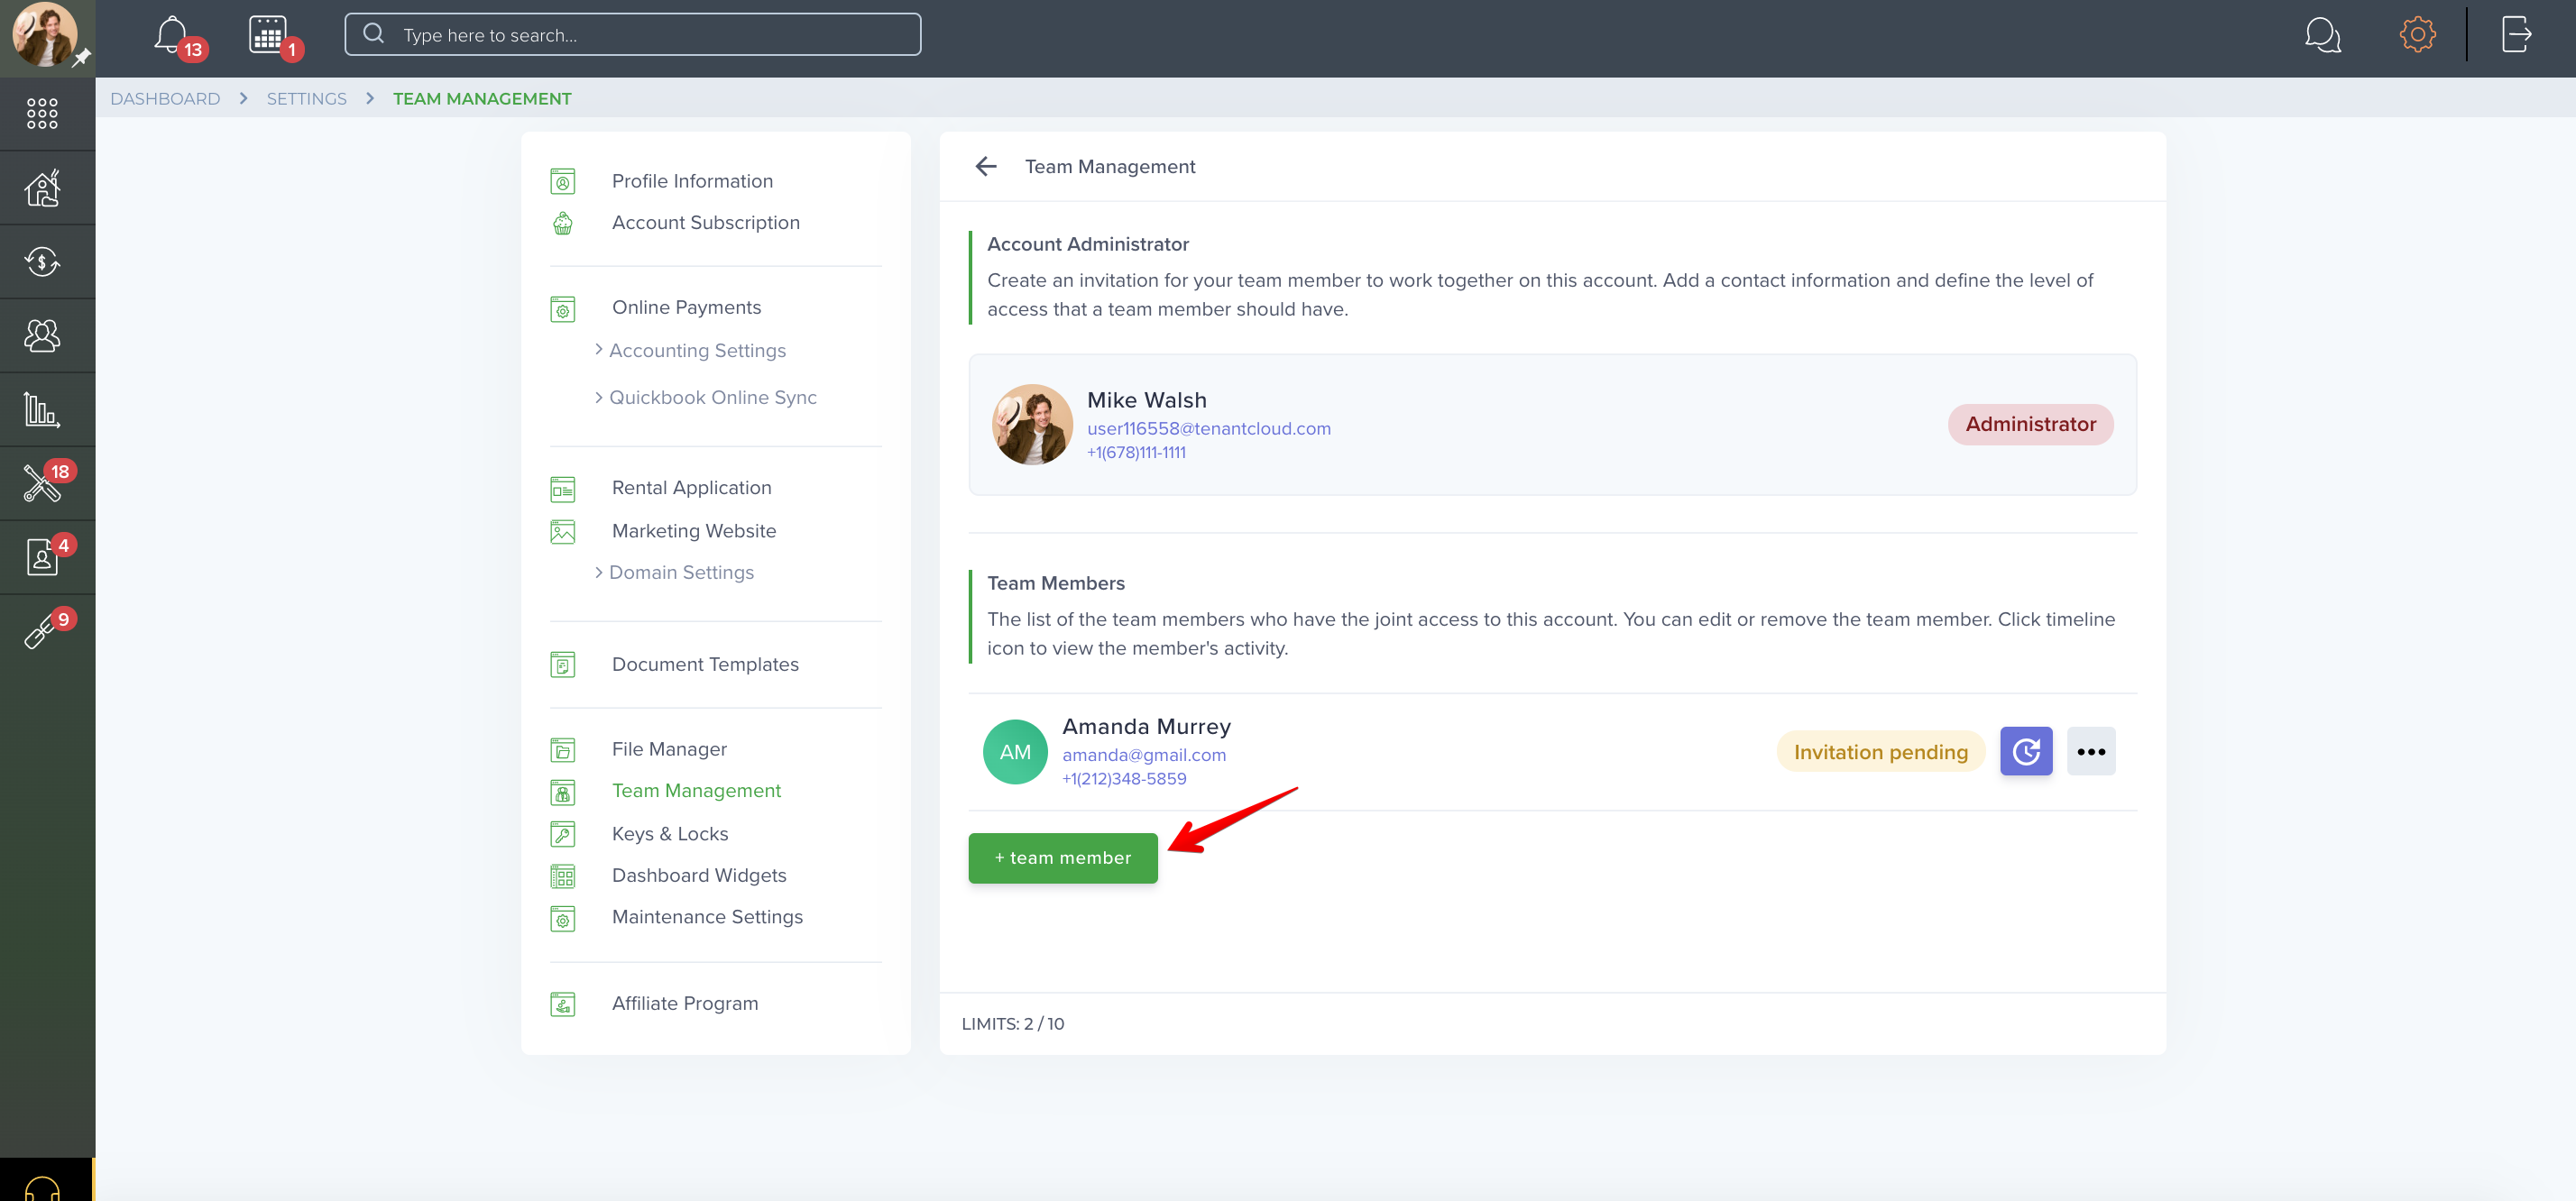Click the search input field

(x=632, y=34)
